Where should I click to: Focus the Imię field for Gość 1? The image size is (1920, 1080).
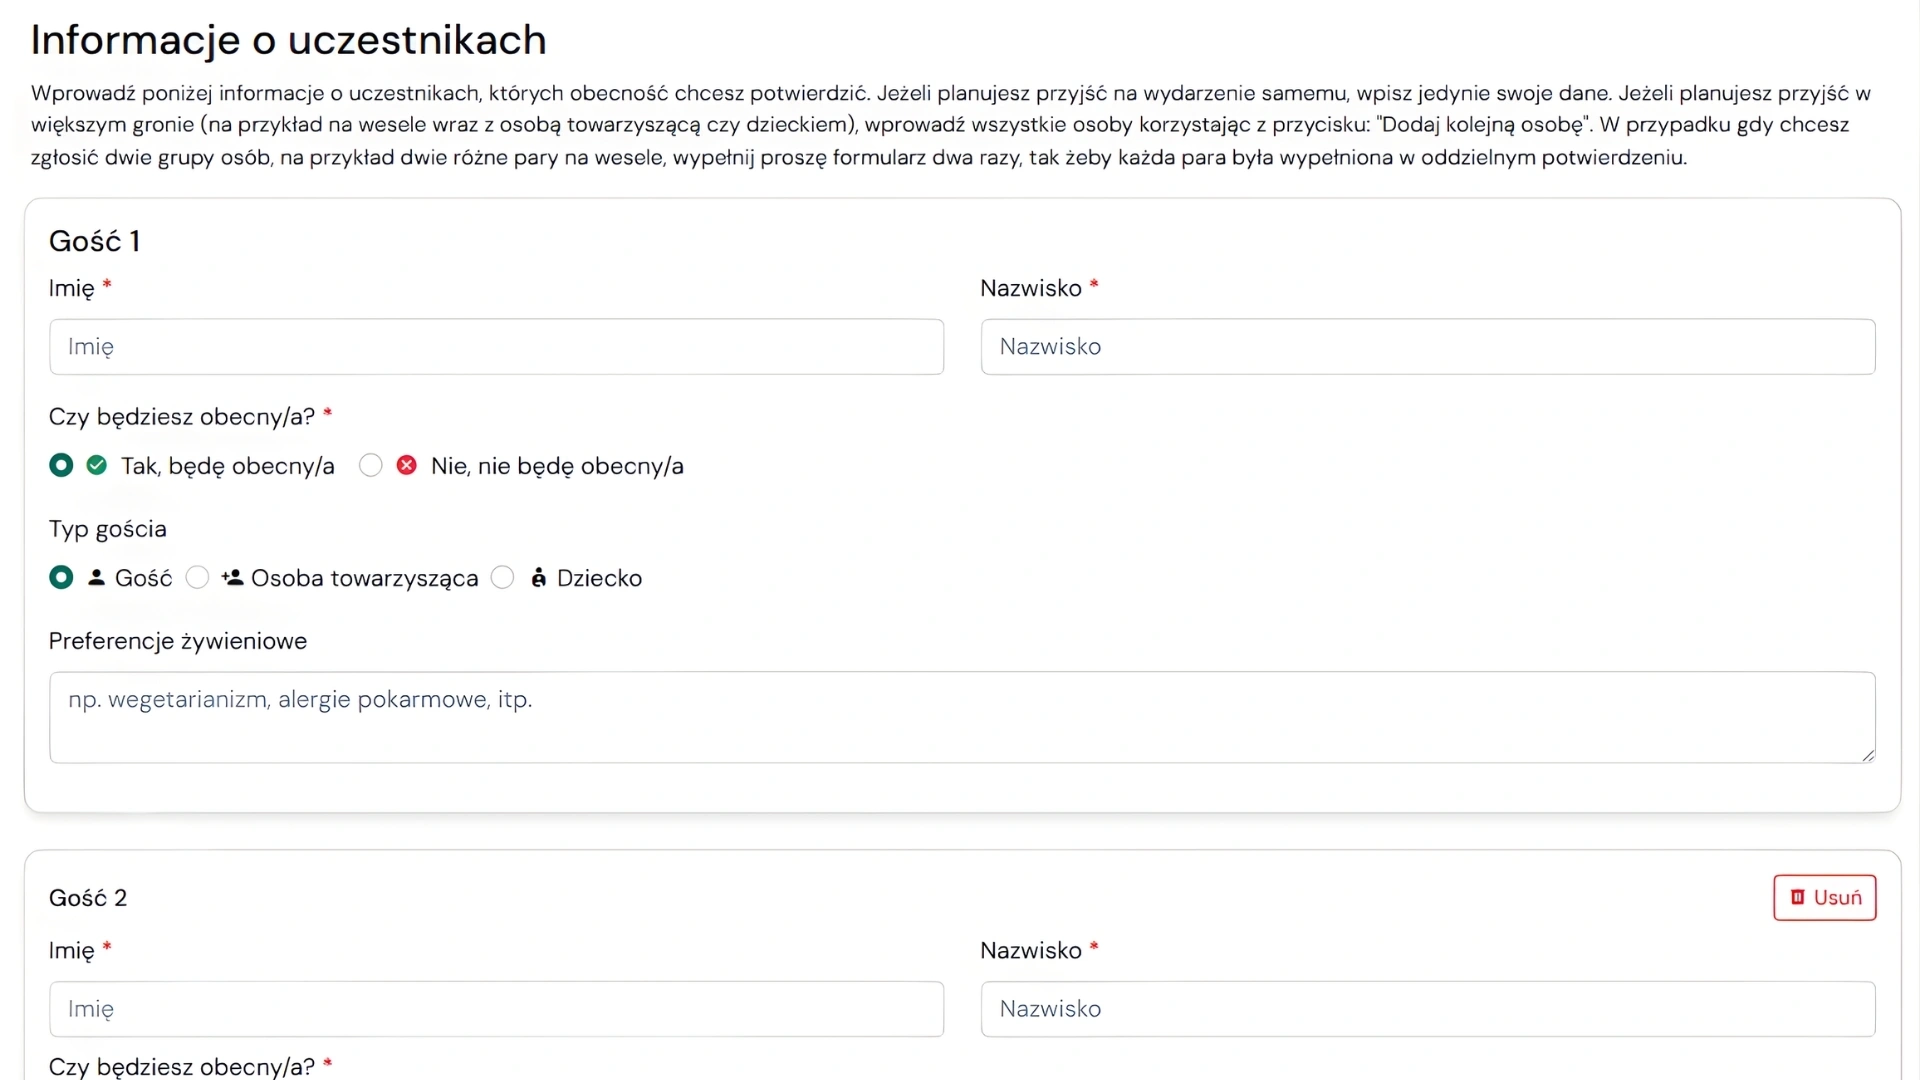tap(496, 347)
